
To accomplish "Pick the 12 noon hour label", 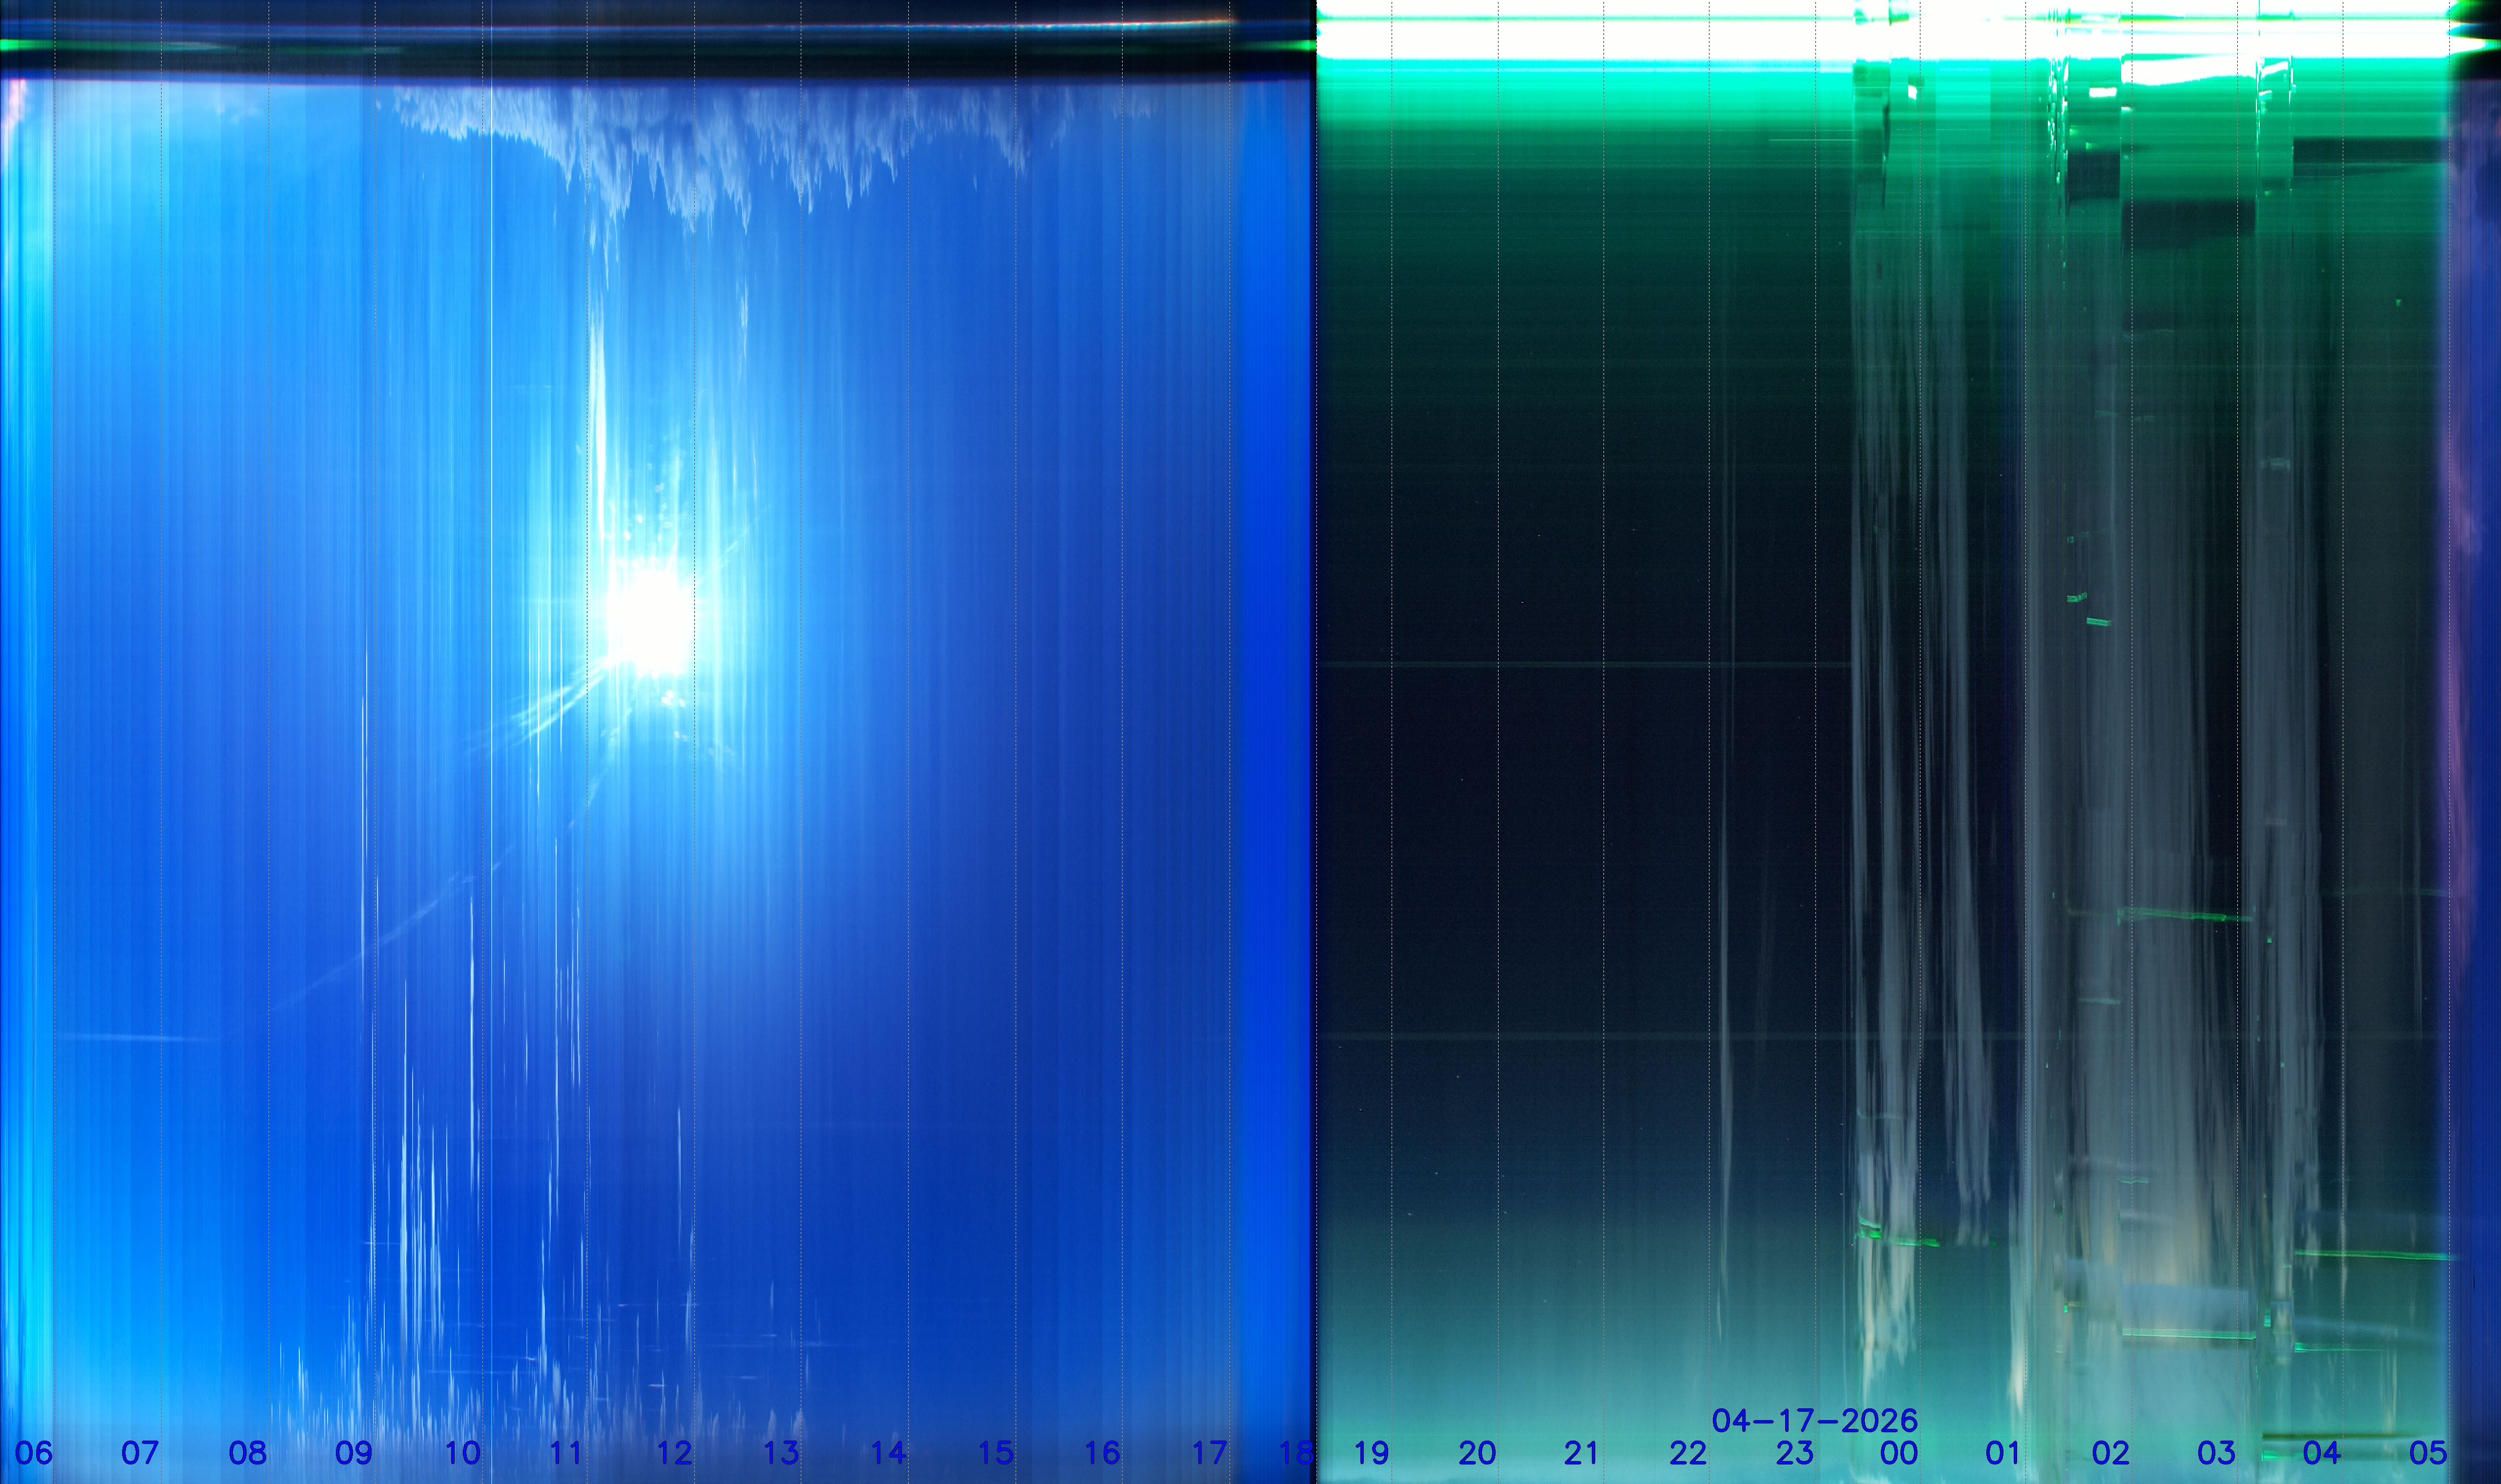I will pos(674,1453).
